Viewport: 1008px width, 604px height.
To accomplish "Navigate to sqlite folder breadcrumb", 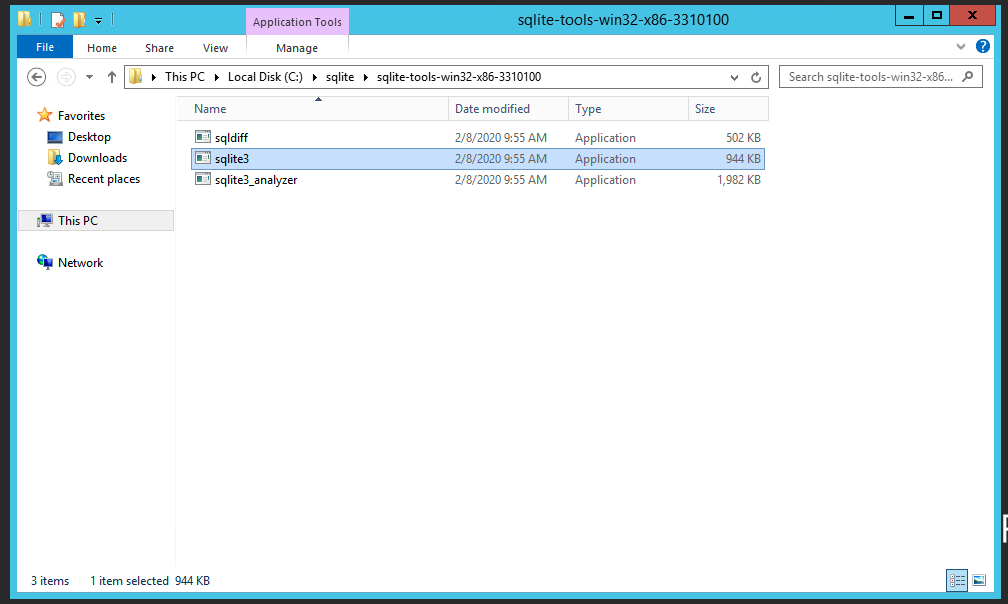I will click(x=340, y=77).
